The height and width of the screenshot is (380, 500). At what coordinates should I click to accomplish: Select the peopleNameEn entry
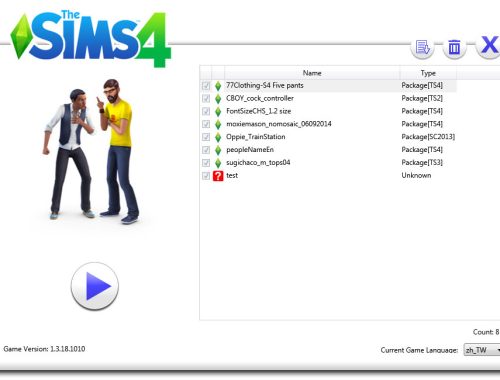250,150
